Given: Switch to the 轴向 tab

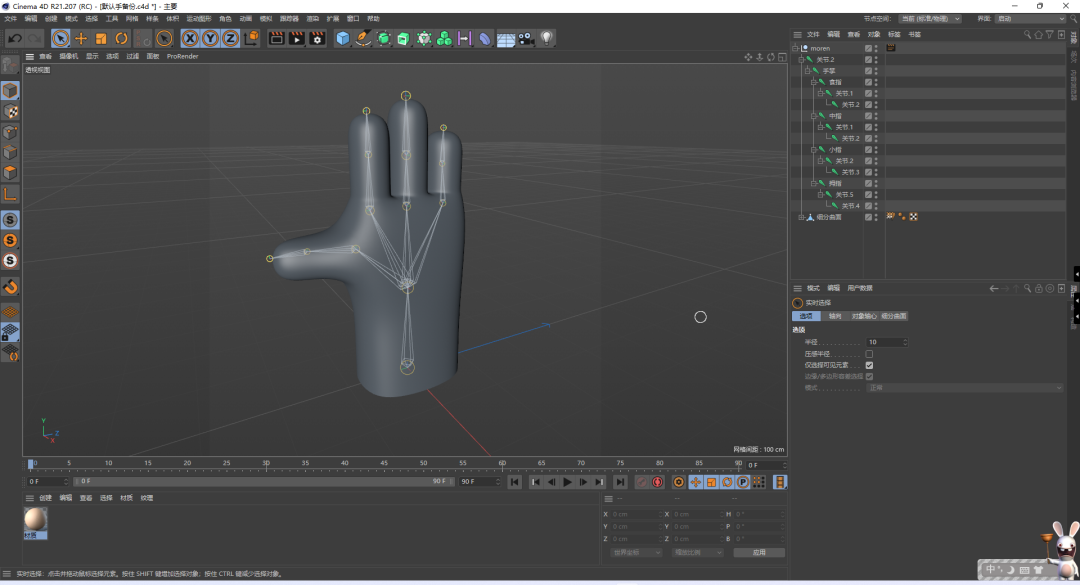Looking at the screenshot, I should click(x=835, y=316).
